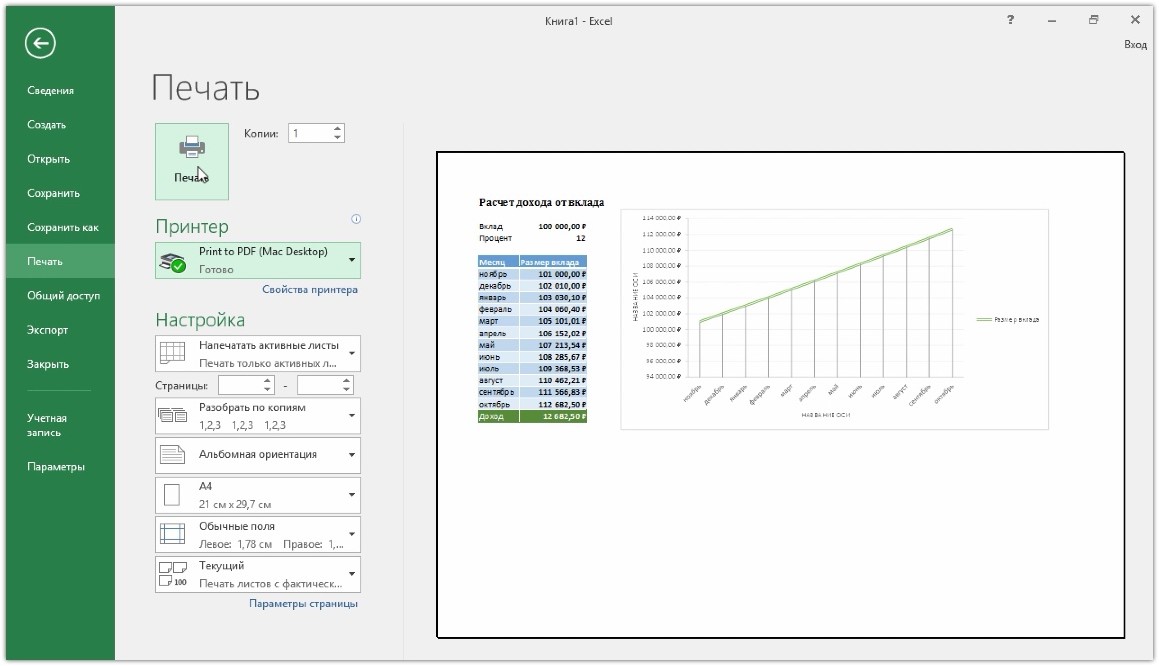Open the Сведения menu item
The image size is (1159, 666).
[50, 90]
